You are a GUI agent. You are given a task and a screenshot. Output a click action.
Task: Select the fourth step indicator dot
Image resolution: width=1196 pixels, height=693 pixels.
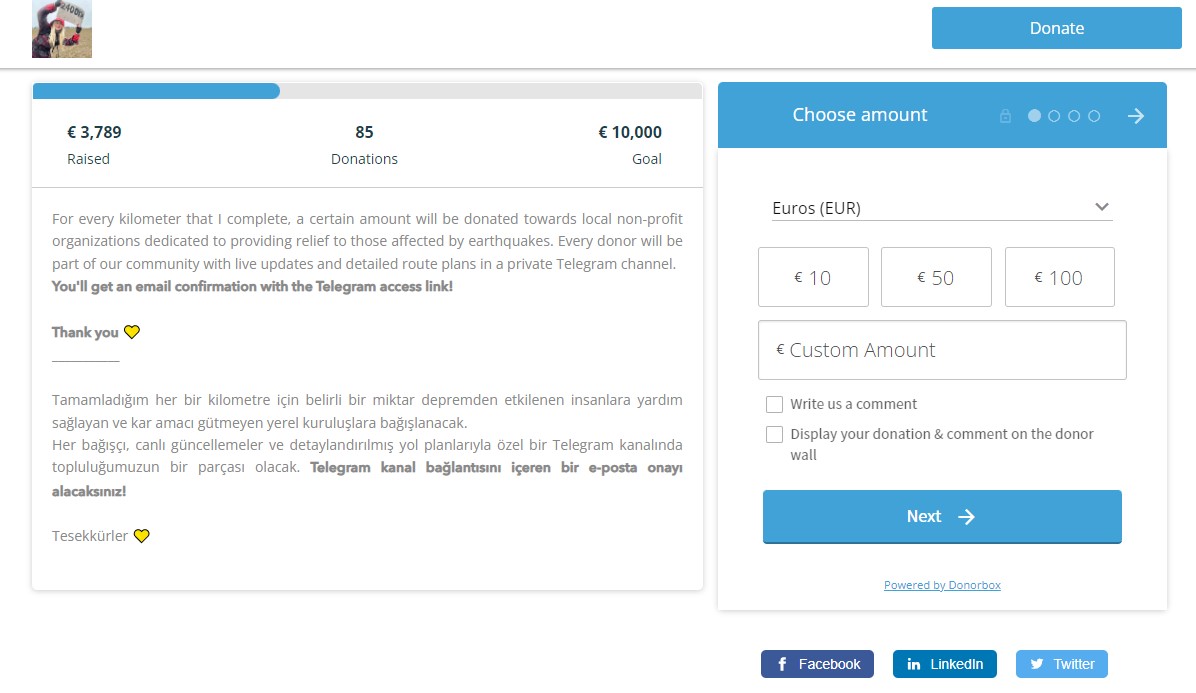click(1094, 116)
